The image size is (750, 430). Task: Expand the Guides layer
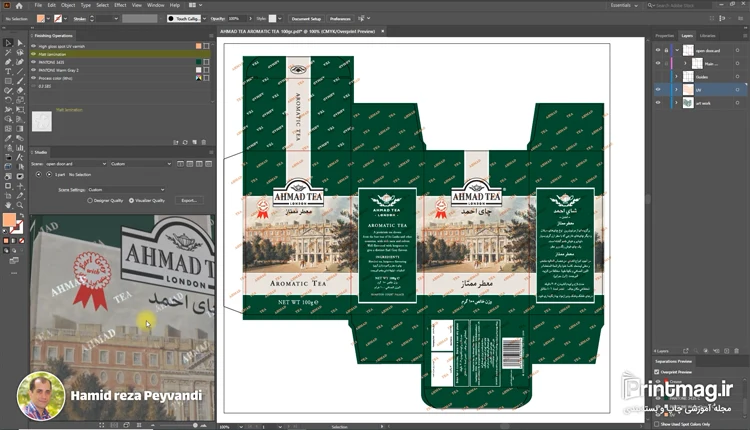tap(677, 77)
